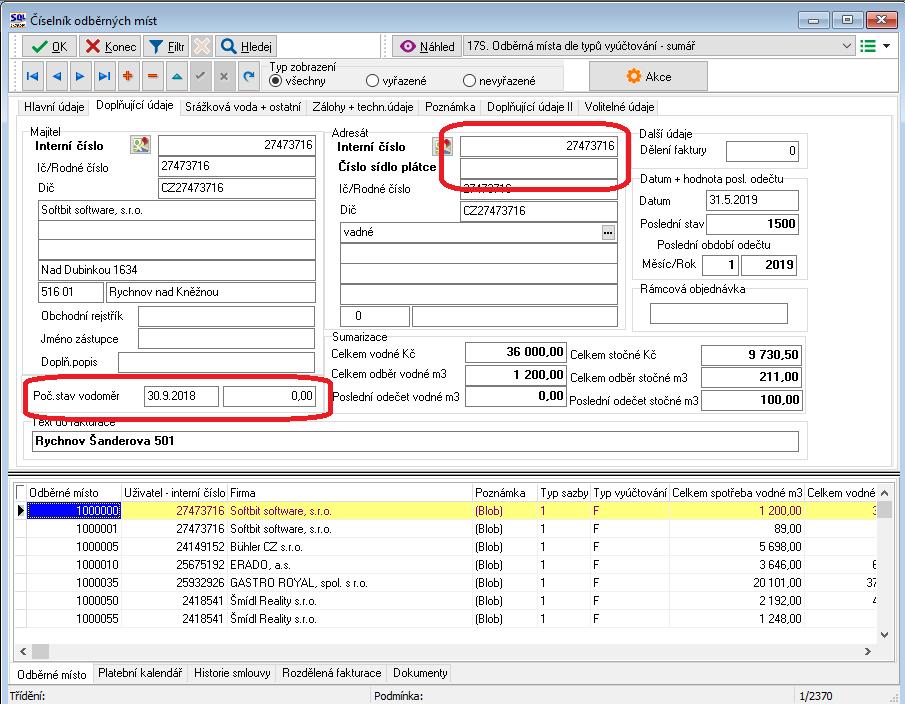Click Datum field showing 31.5.2019
This screenshot has width=905, height=704.
pyautogui.click(x=752, y=200)
